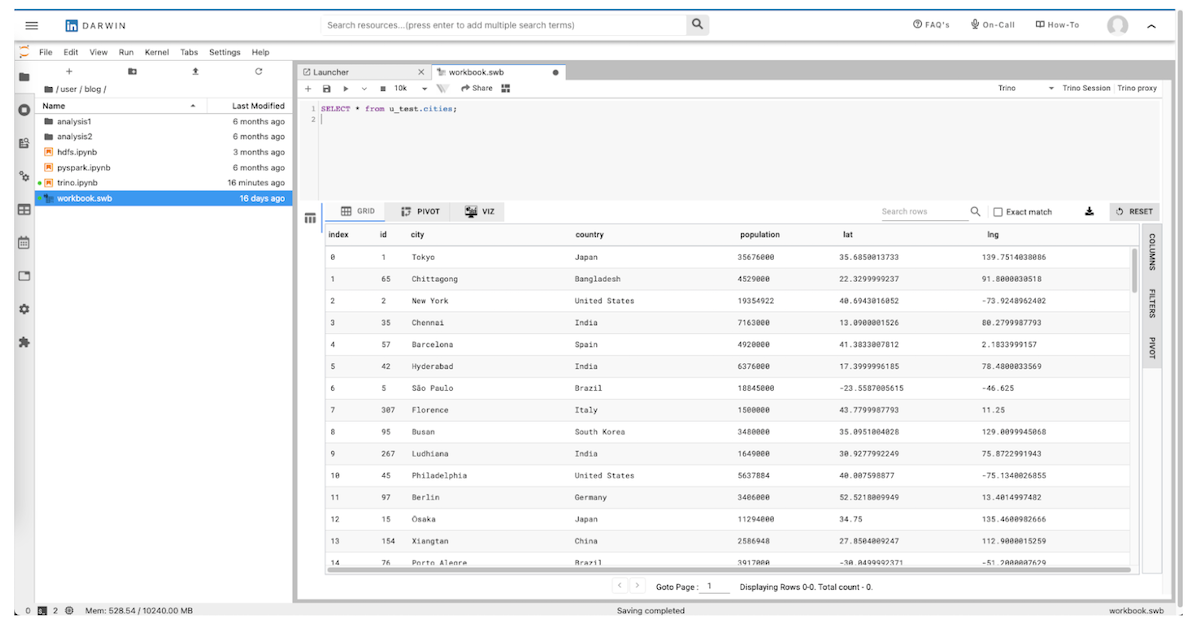
Task: Click the magnifier button beside the resource search
Action: tap(697, 24)
